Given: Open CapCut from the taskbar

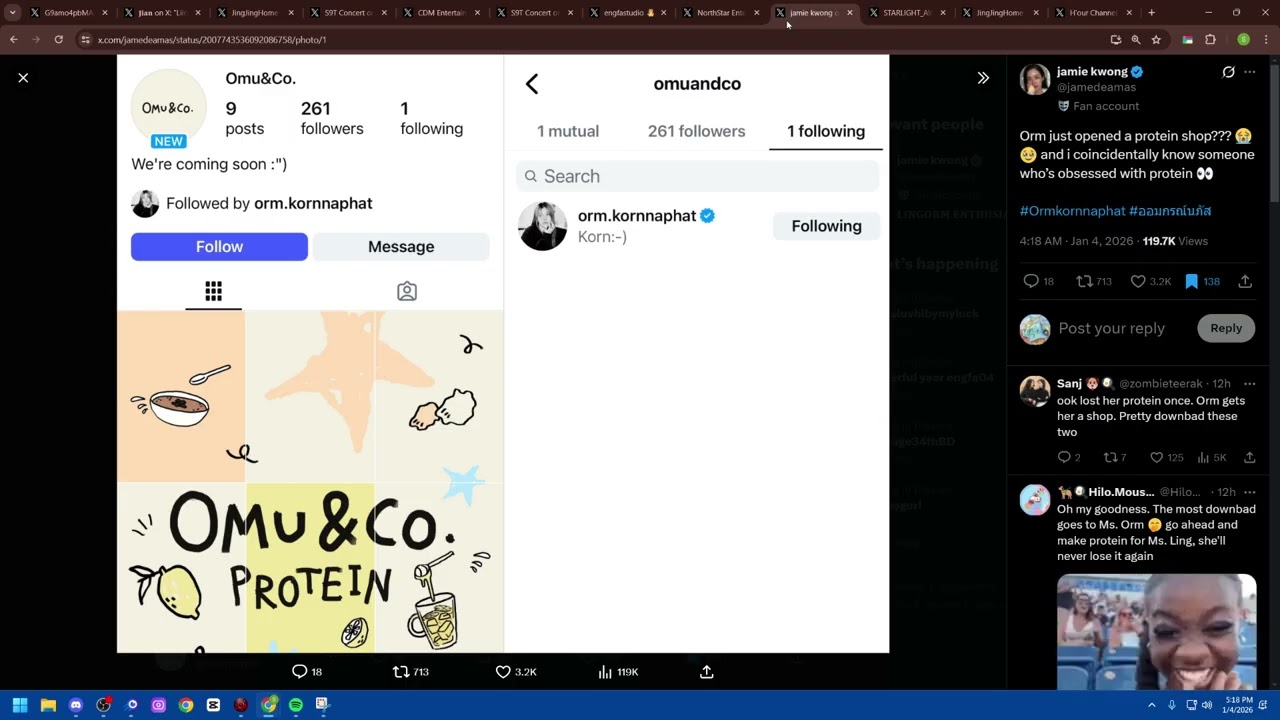Looking at the screenshot, I should 213,705.
